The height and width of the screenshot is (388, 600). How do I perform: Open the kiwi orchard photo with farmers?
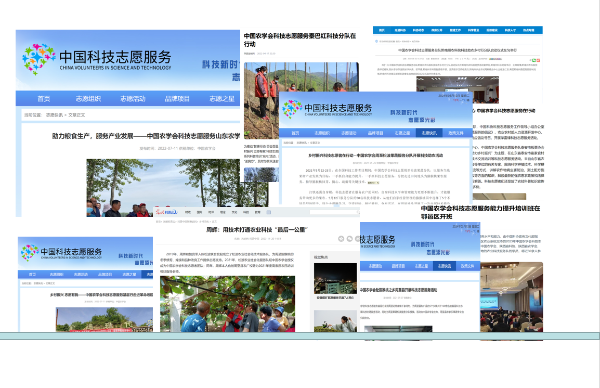point(227,304)
